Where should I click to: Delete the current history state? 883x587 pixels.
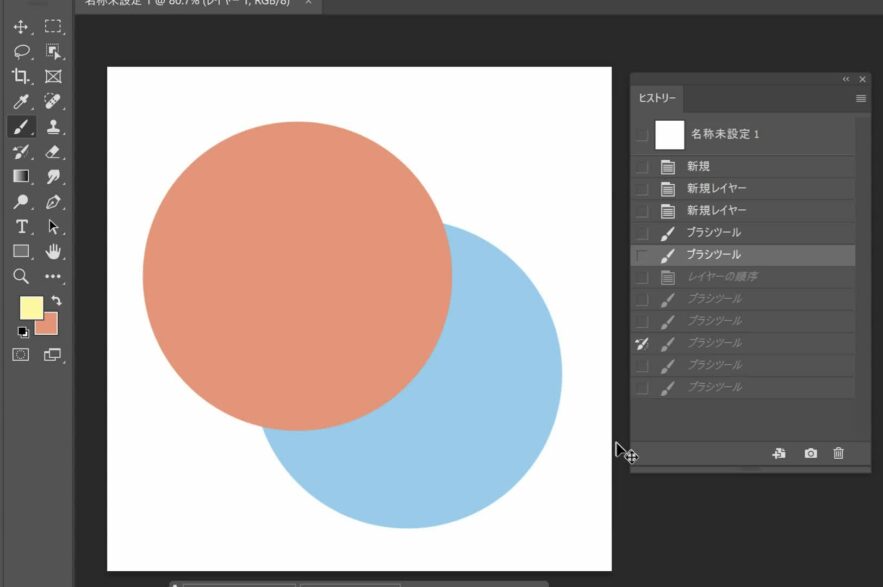[839, 453]
